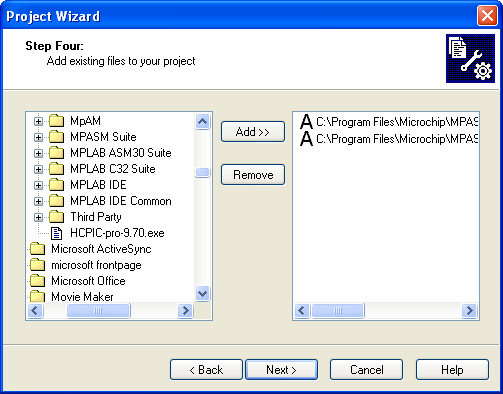This screenshot has width=503, height=394.
Task: Click the added files list's horizontal scroll thumb
Action: click(x=338, y=310)
